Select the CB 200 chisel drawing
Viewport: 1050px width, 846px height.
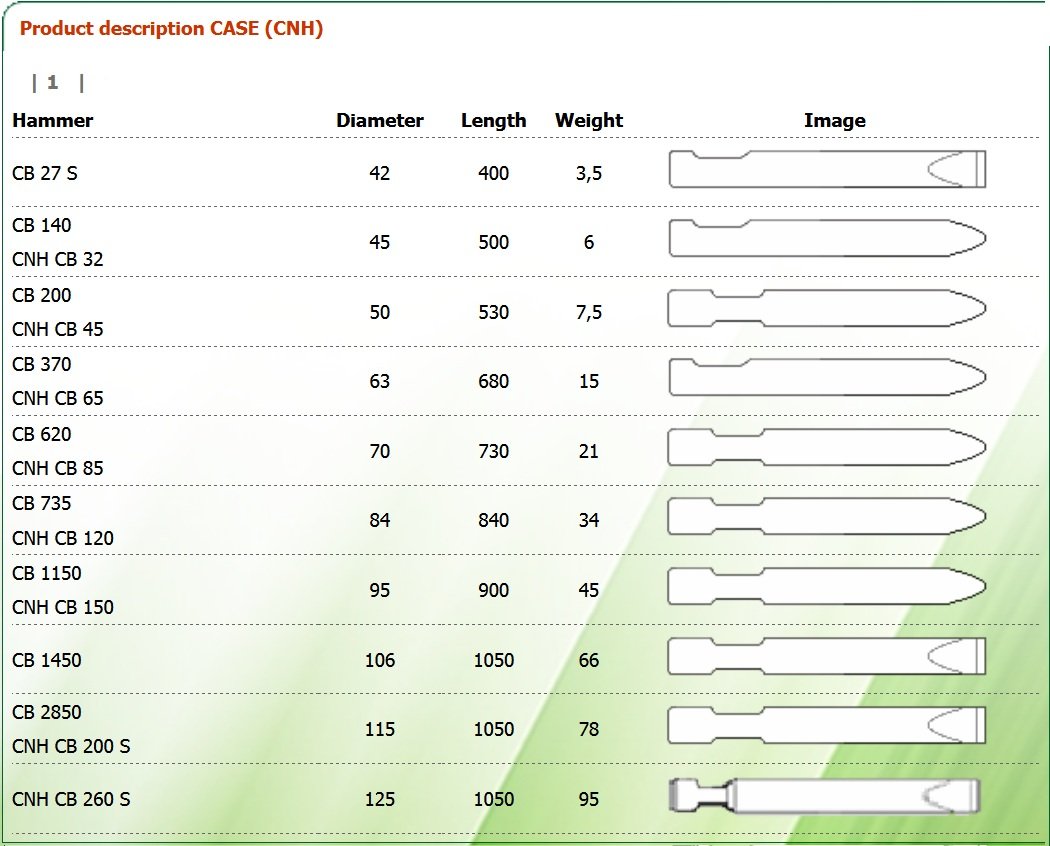(828, 308)
